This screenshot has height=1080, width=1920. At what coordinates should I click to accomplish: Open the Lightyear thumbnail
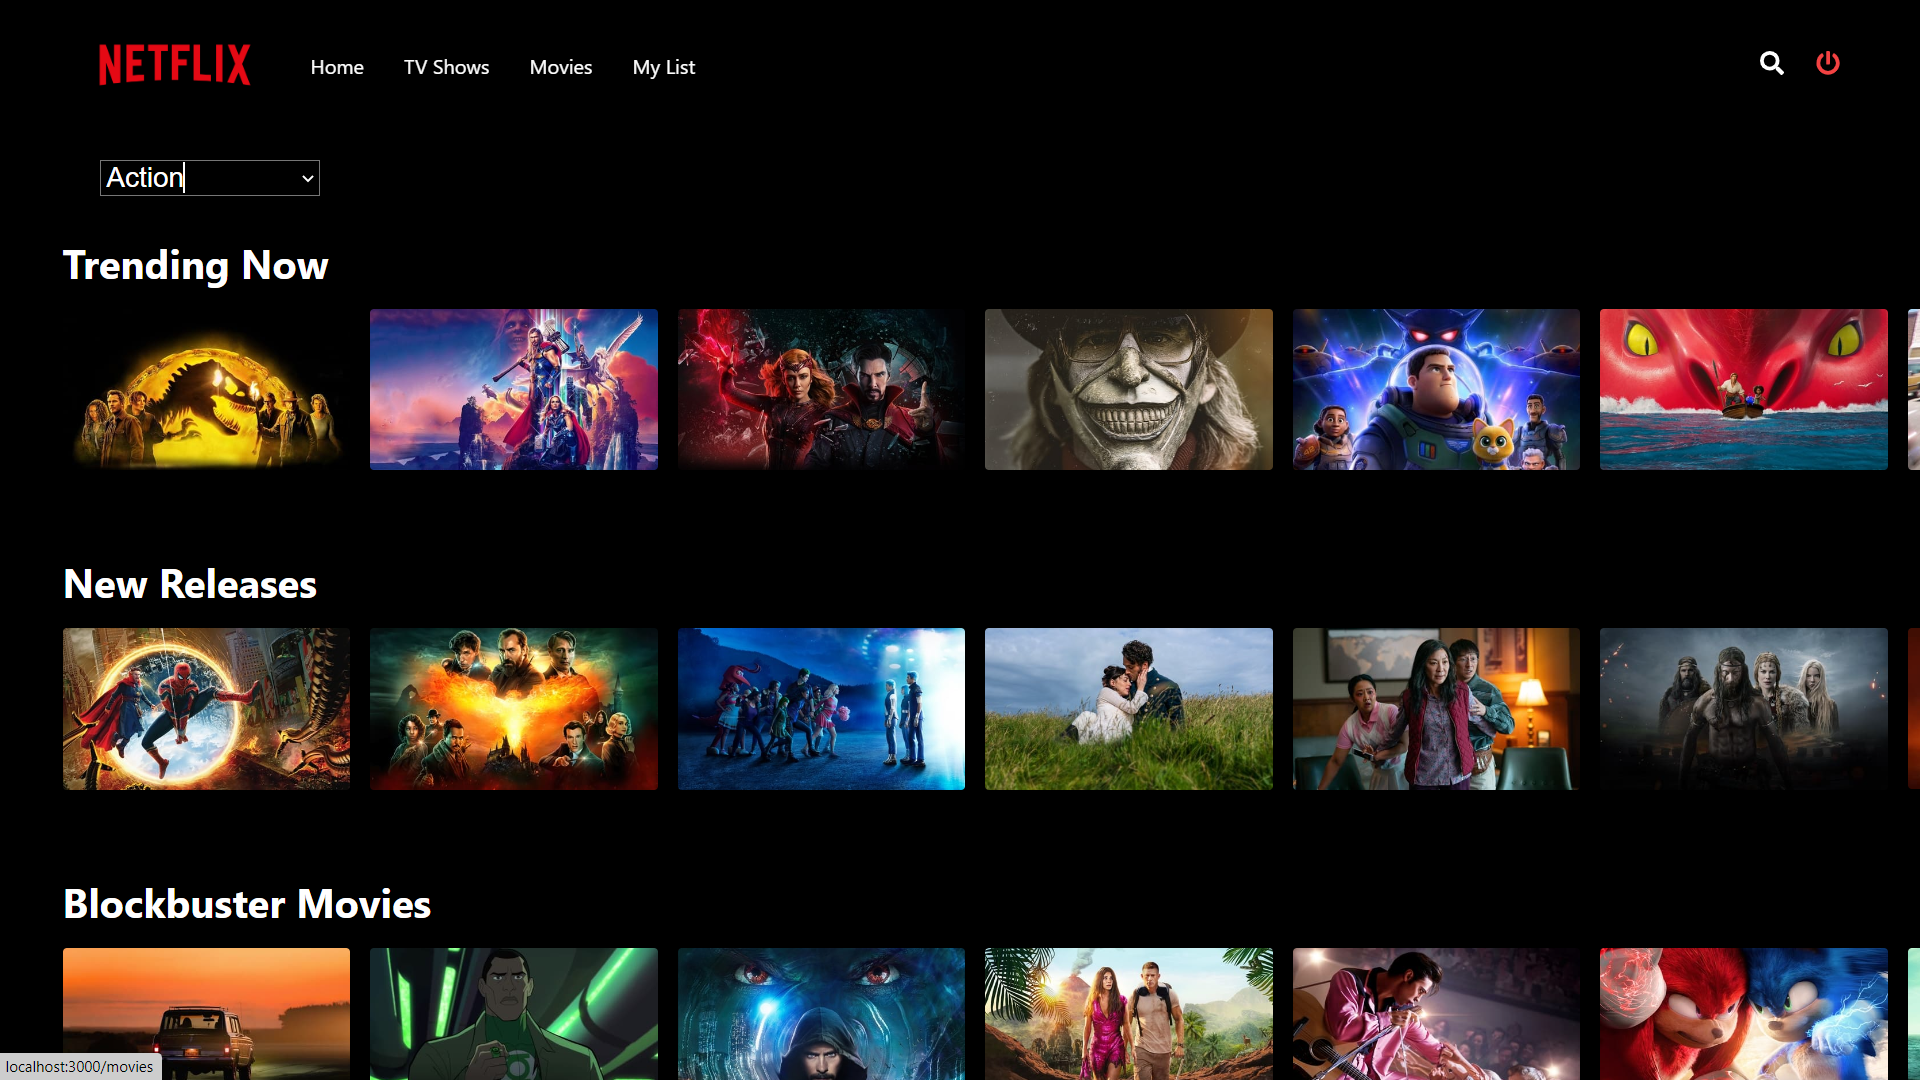coord(1436,389)
